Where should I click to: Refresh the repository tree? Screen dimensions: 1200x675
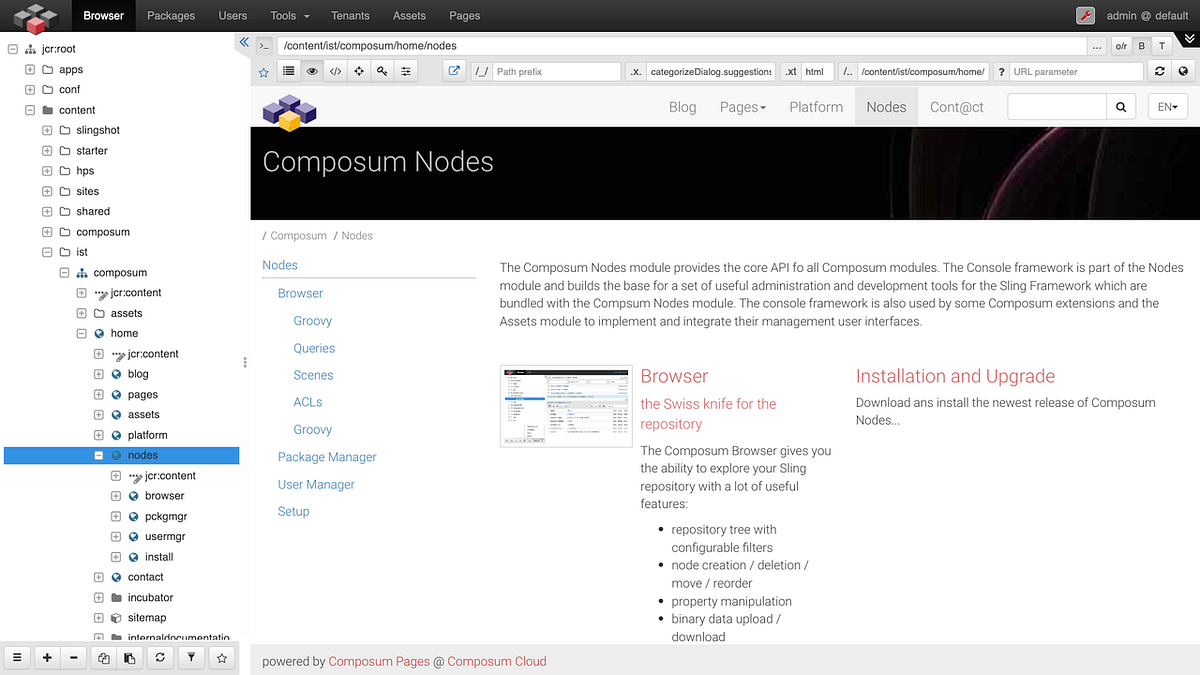pyautogui.click(x=161, y=657)
